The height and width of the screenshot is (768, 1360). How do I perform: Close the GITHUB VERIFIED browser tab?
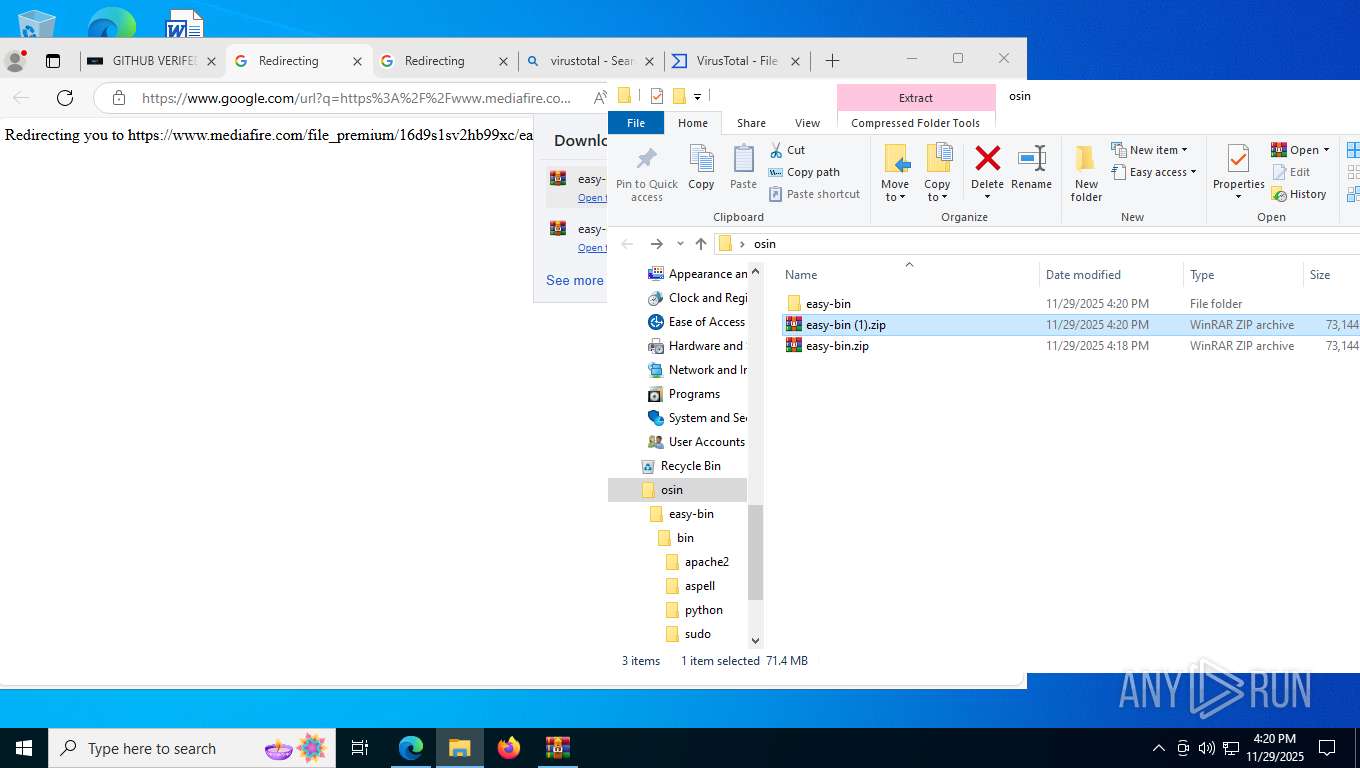coord(211,61)
